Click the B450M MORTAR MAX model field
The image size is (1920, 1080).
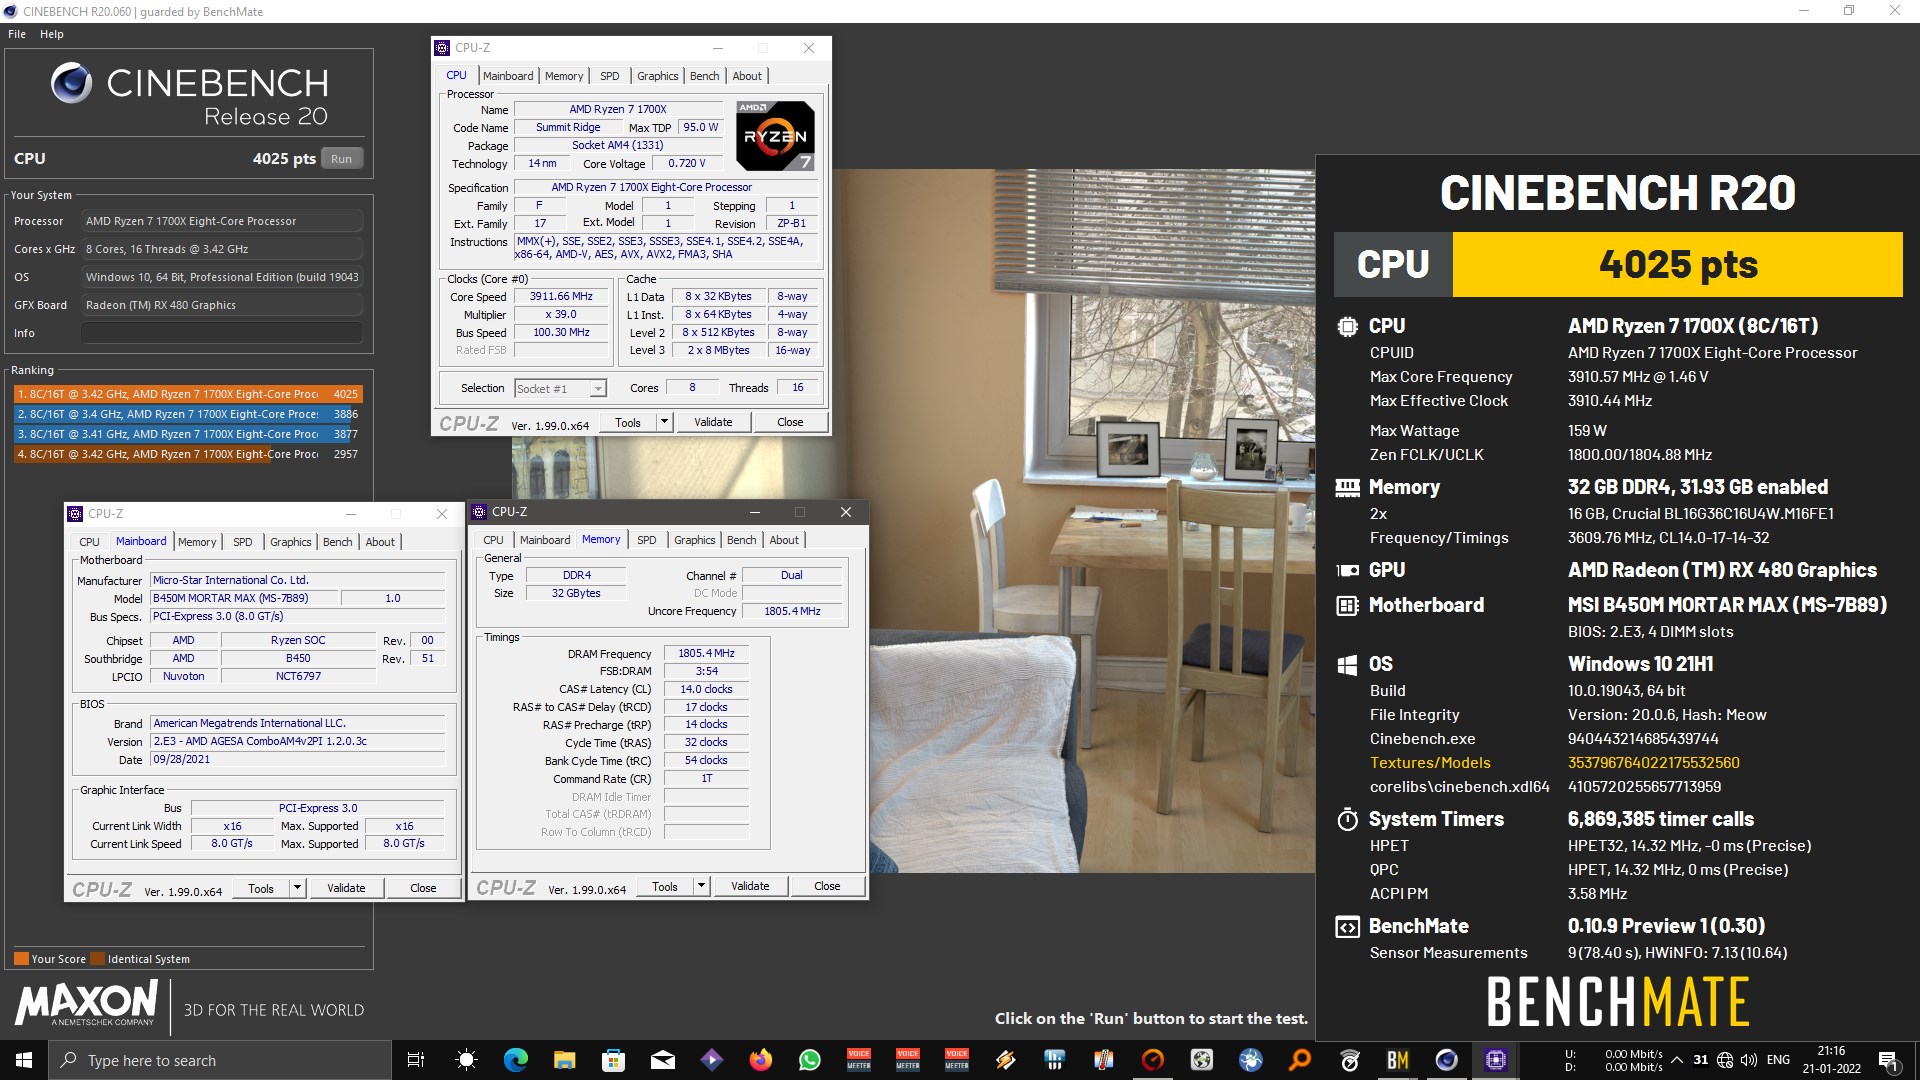pos(244,598)
